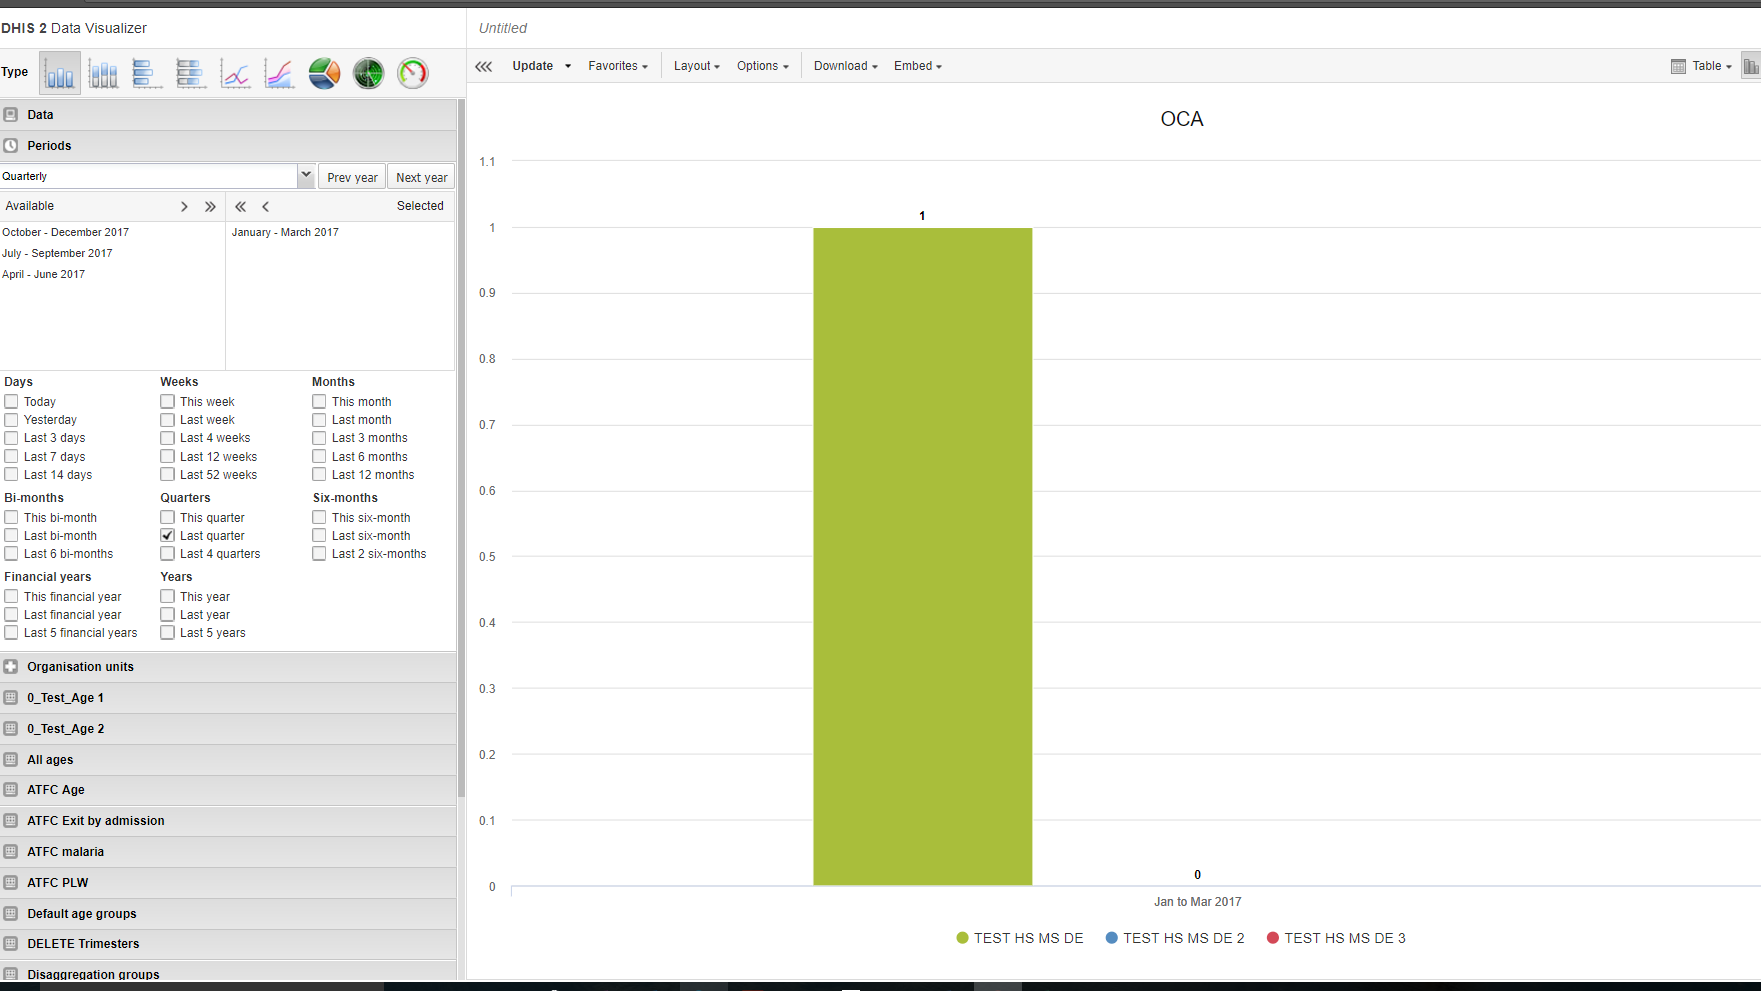Click the green TEST HS MS DE legend swatch
Screen dimensions: 1761x991
point(962,938)
